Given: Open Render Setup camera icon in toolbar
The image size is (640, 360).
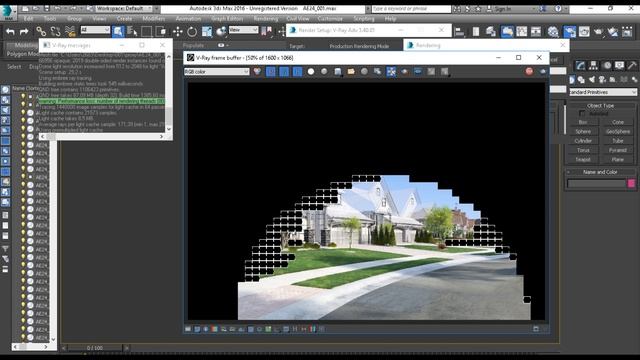Looking at the screenshot, I should 569,31.
